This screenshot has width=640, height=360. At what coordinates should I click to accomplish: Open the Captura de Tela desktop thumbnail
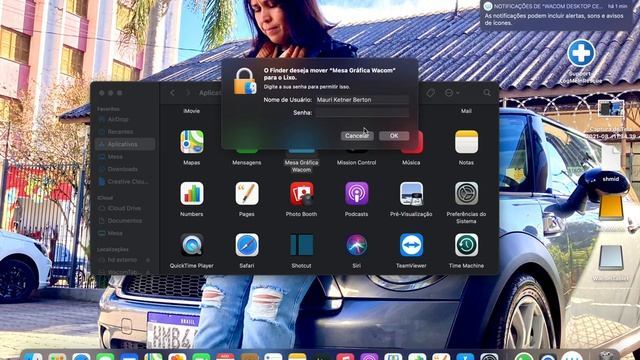(x=611, y=108)
